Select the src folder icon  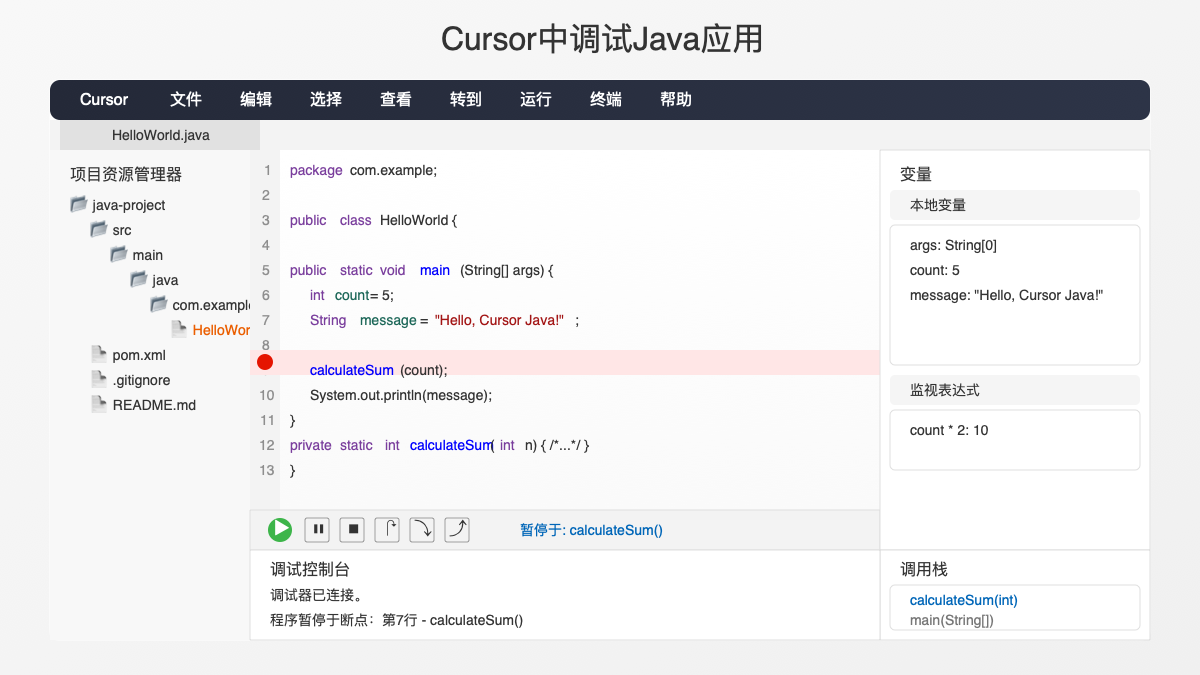click(99, 229)
